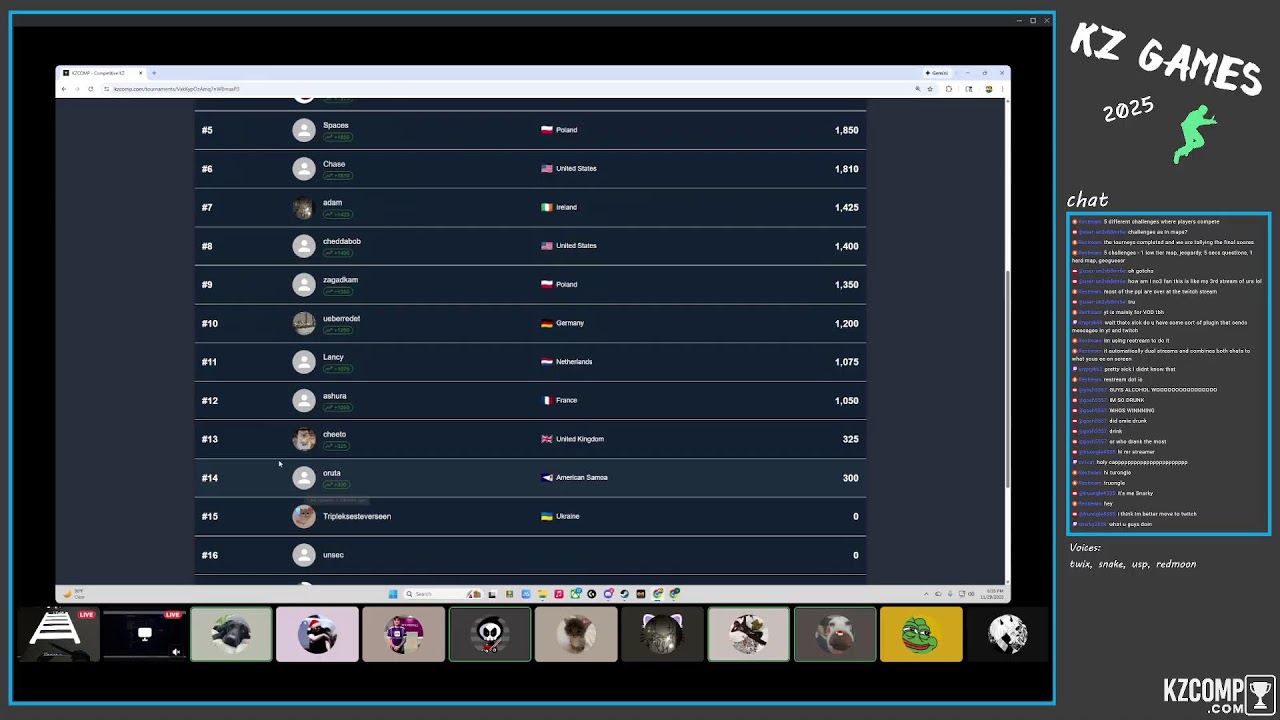Select the skull avatar voice participant
This screenshot has width=1280, height=720.
490,634
